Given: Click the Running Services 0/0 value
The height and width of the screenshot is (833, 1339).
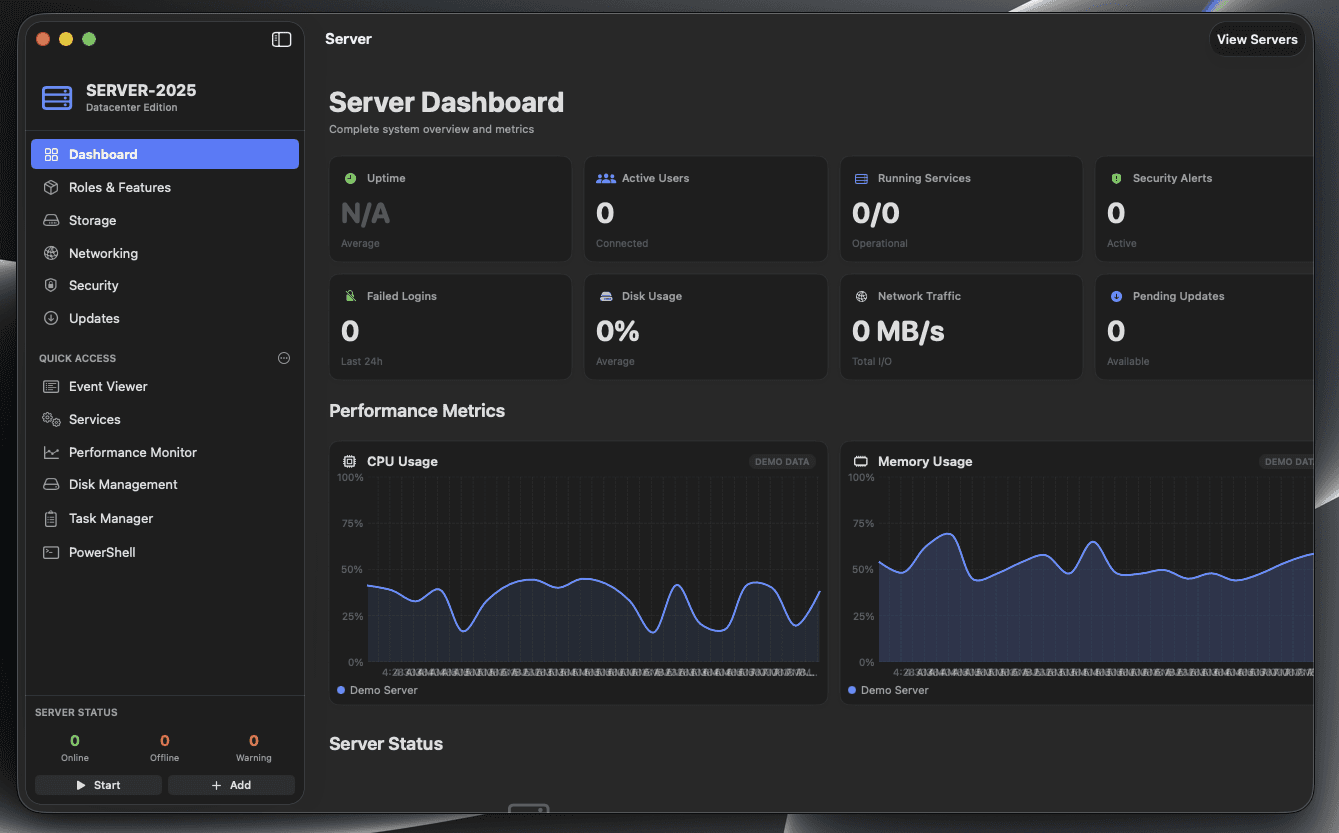Looking at the screenshot, I should (876, 213).
